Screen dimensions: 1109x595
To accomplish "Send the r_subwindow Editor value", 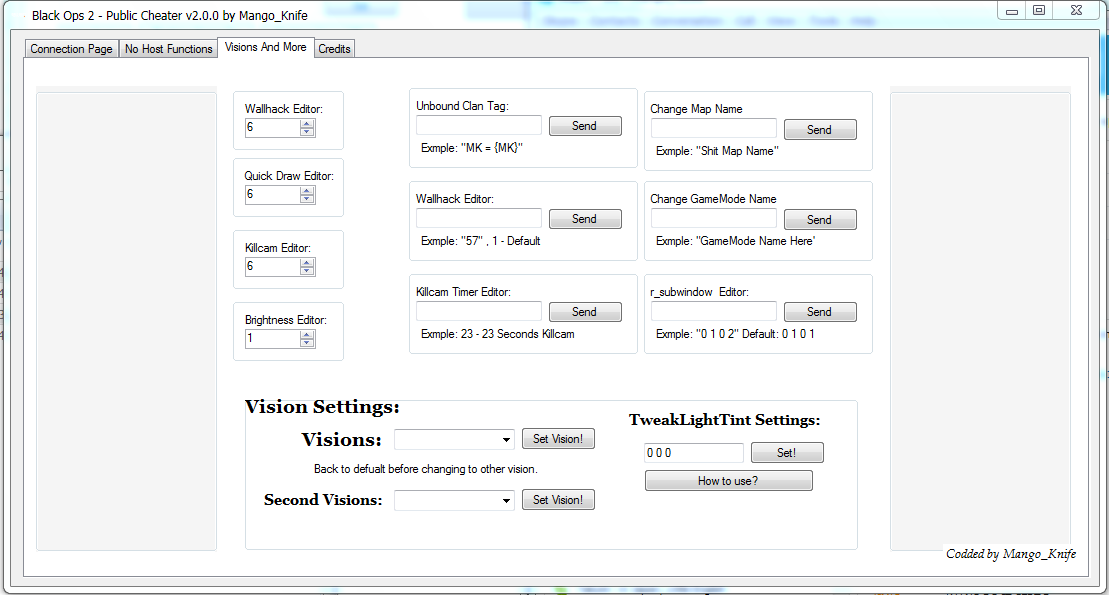I will coord(820,312).
